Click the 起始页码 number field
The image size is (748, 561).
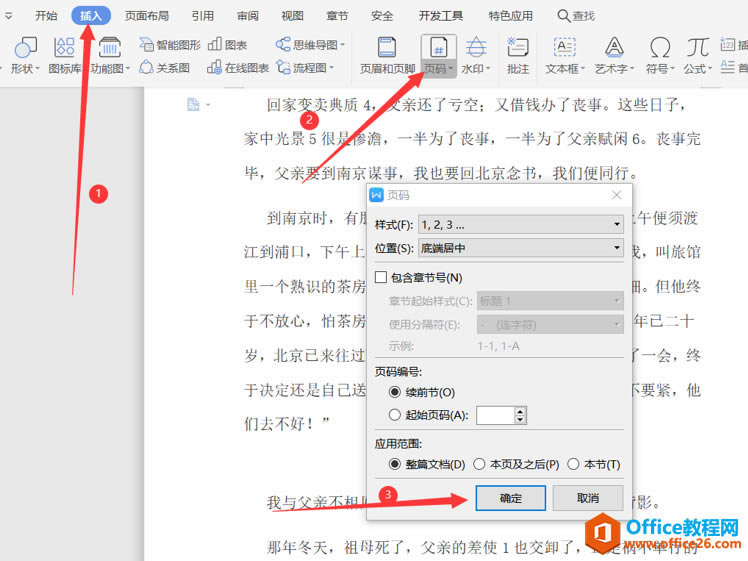(495, 415)
